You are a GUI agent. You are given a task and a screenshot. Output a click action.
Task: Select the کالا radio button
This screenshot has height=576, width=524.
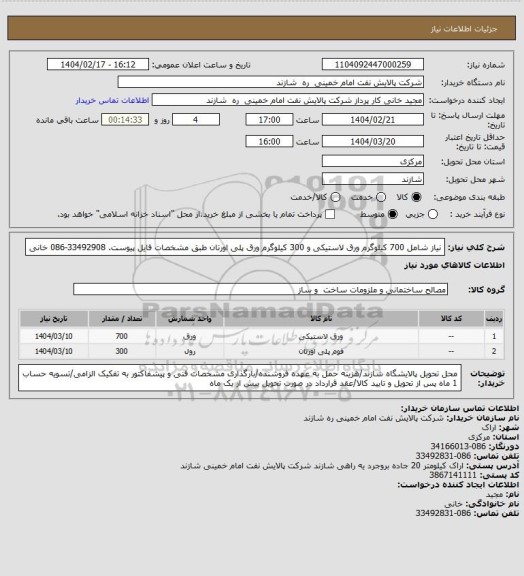point(416,197)
